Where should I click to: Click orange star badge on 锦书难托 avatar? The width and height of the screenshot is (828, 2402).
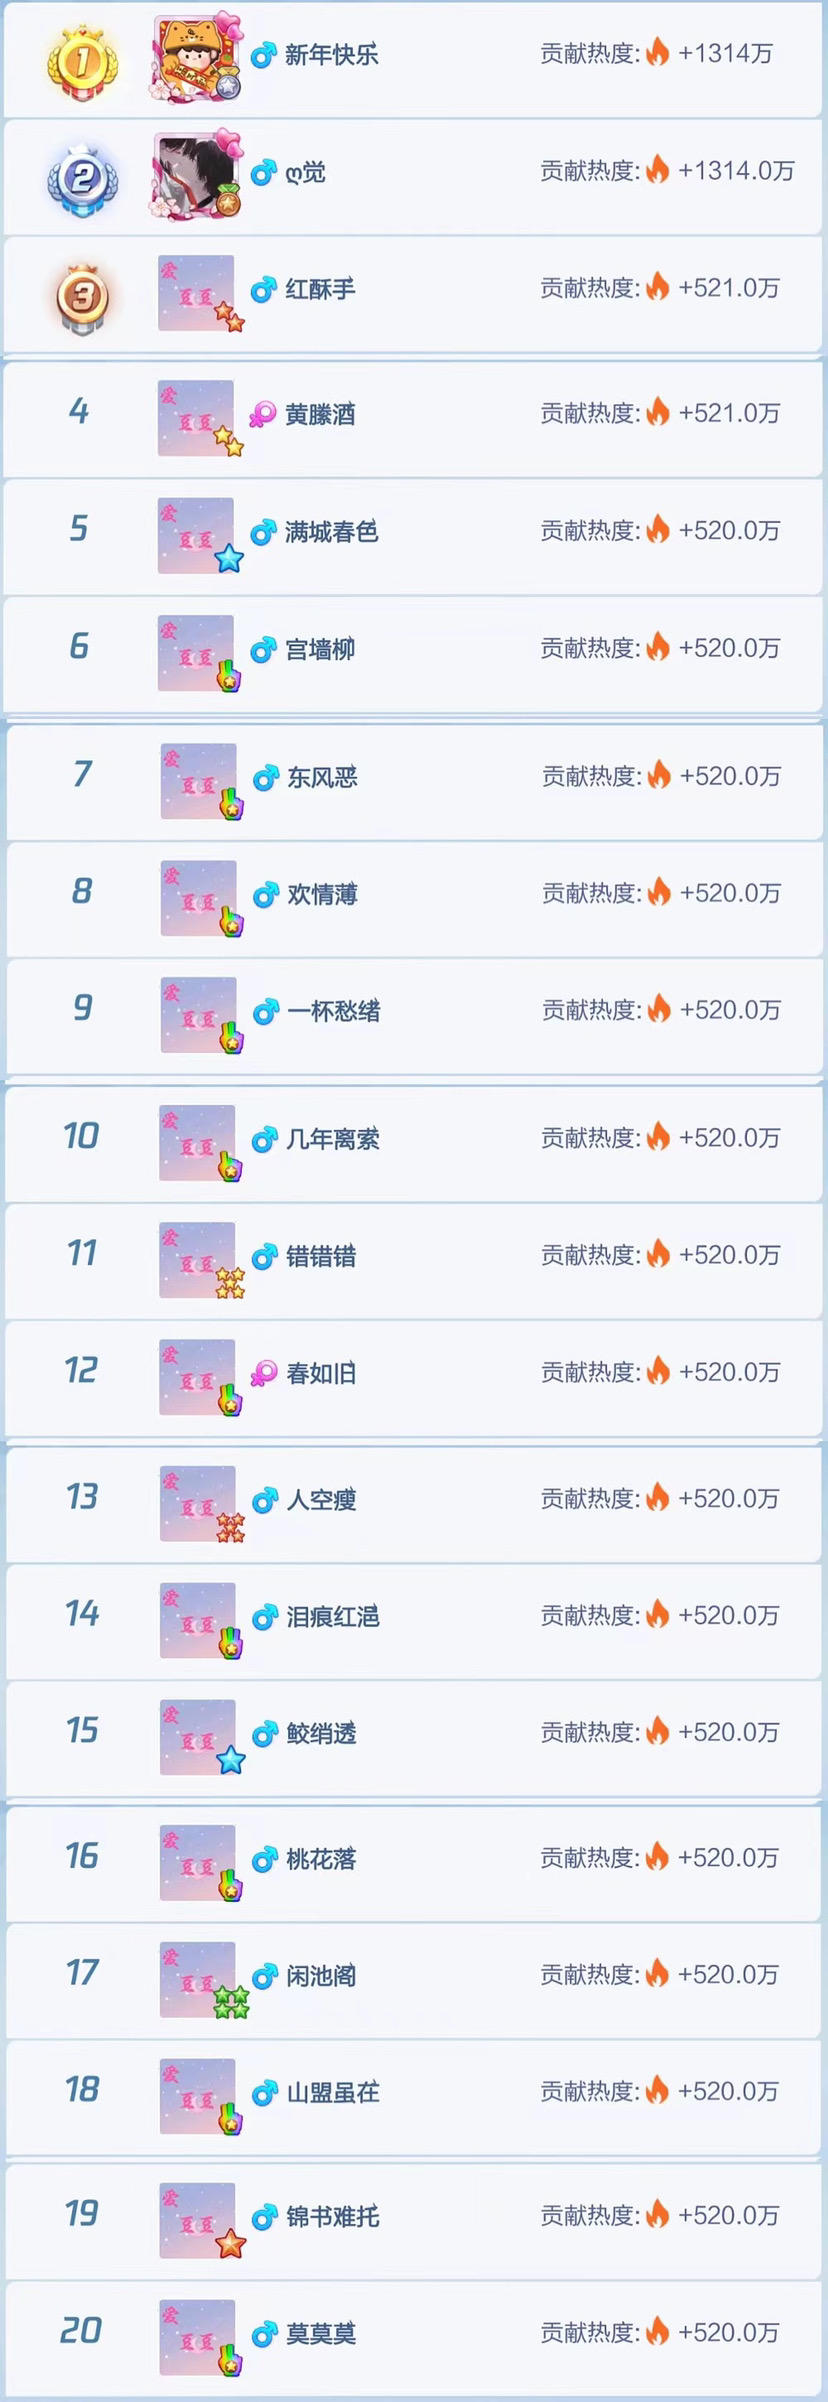pyautogui.click(x=231, y=2243)
